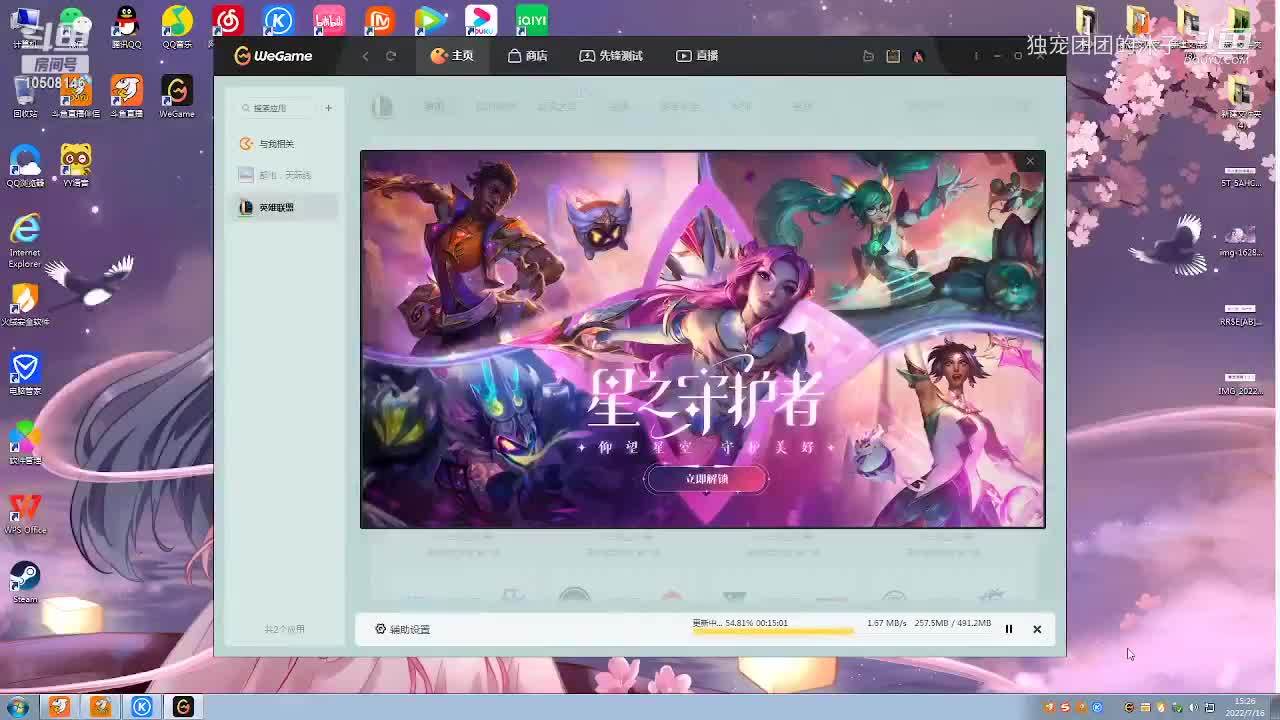Refresh the WeGame page
This screenshot has height=720, width=1280.
pyautogui.click(x=391, y=56)
